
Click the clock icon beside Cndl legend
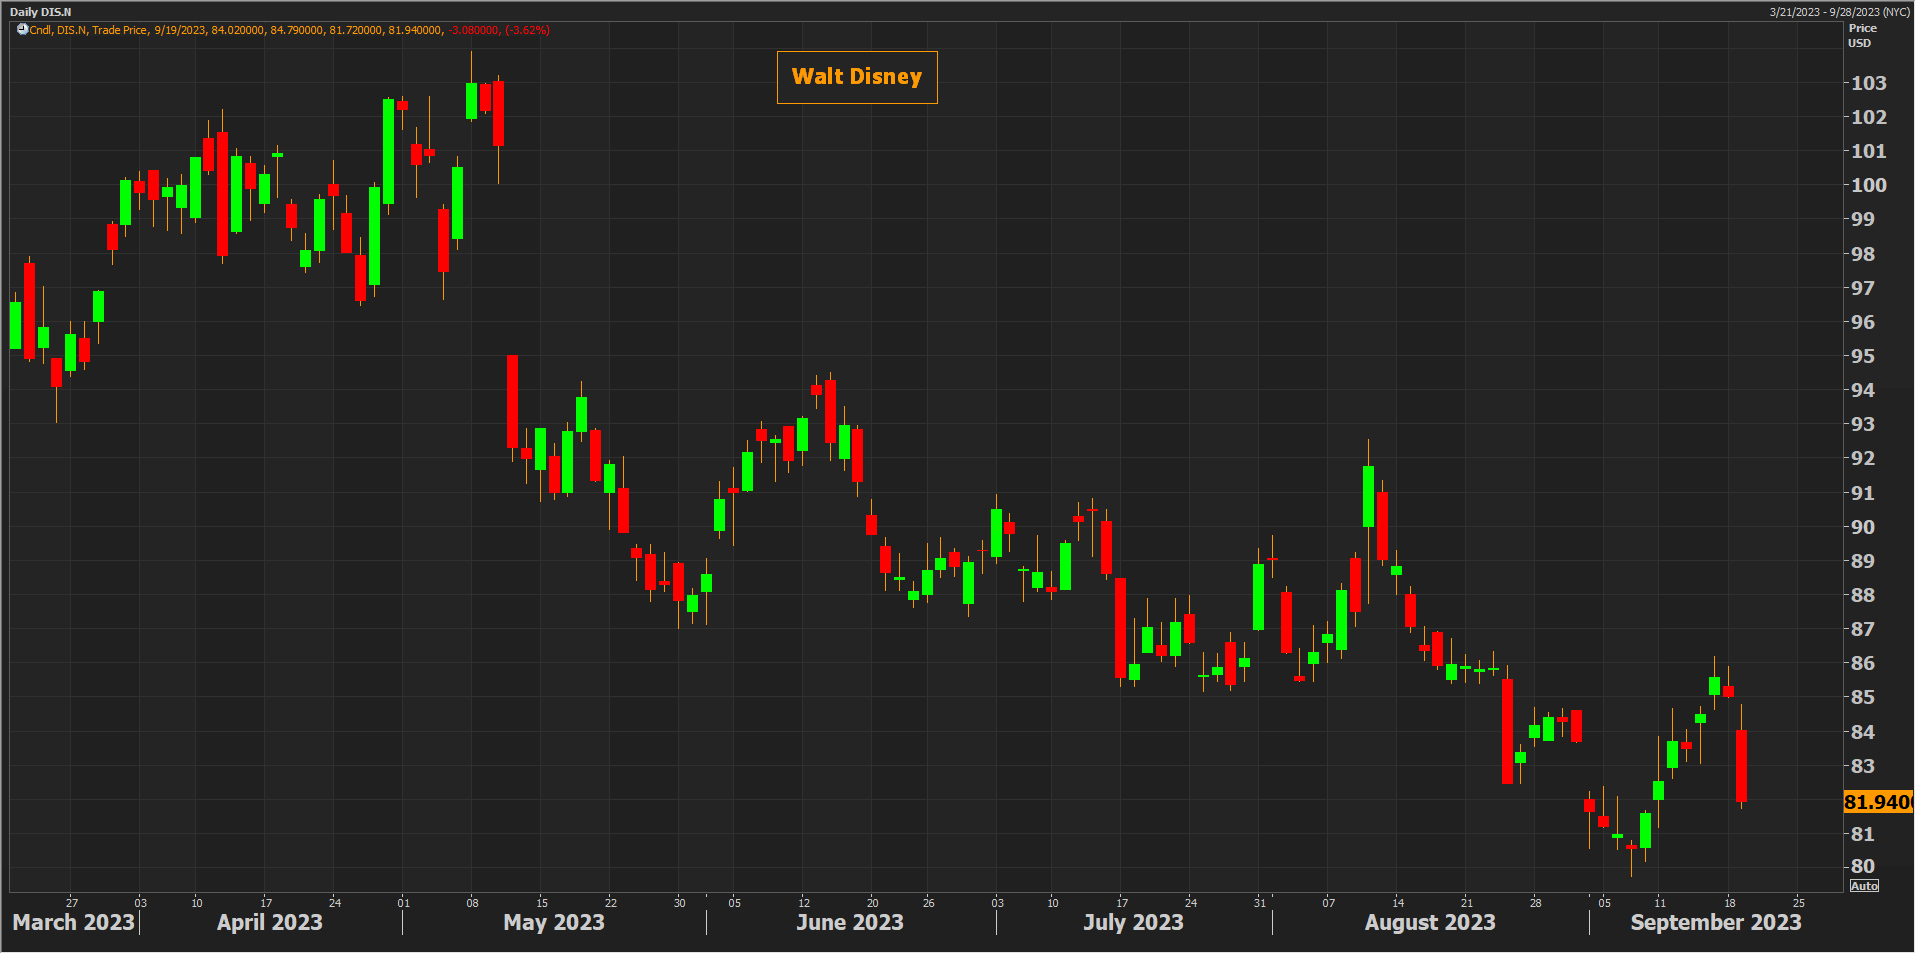(22, 30)
